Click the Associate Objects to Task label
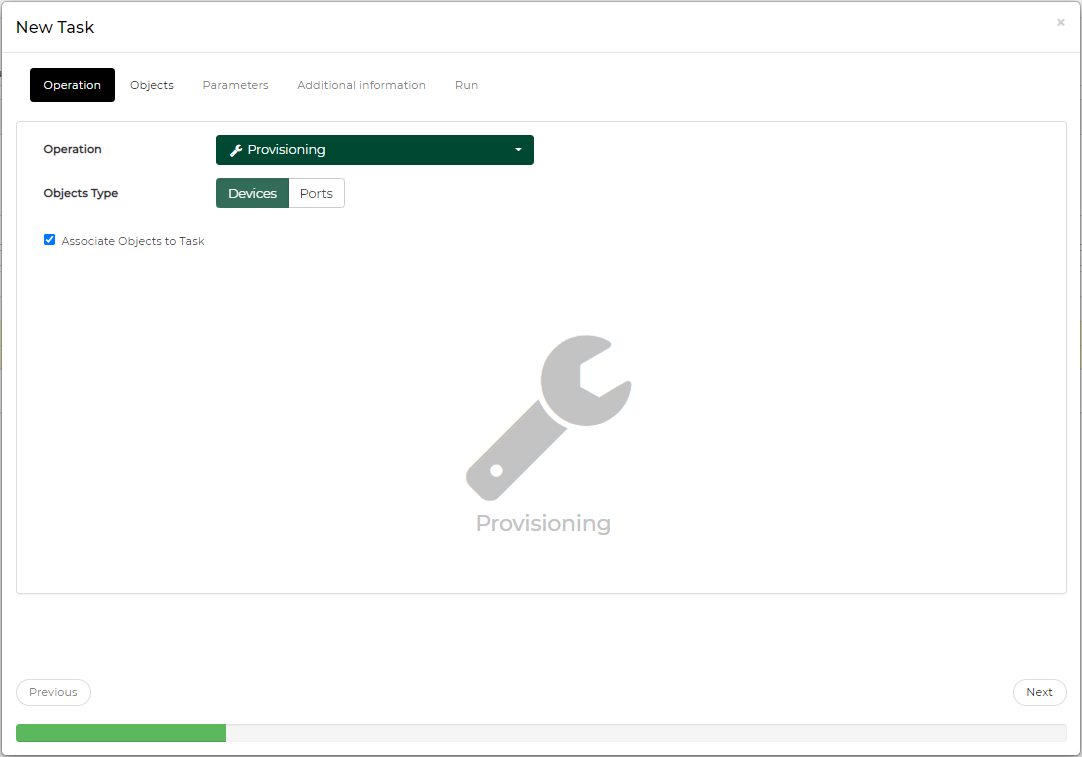Viewport: 1082px width, 757px height. tap(133, 241)
